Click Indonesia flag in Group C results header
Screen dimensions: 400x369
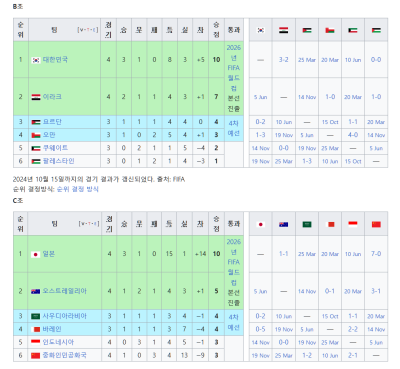click(353, 224)
